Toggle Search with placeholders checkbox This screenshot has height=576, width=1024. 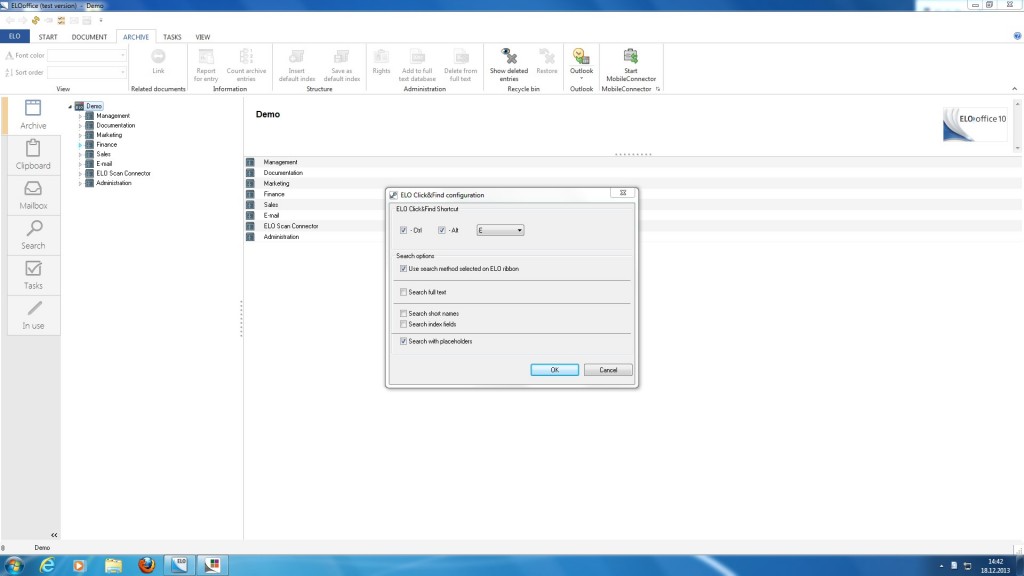pyautogui.click(x=404, y=341)
